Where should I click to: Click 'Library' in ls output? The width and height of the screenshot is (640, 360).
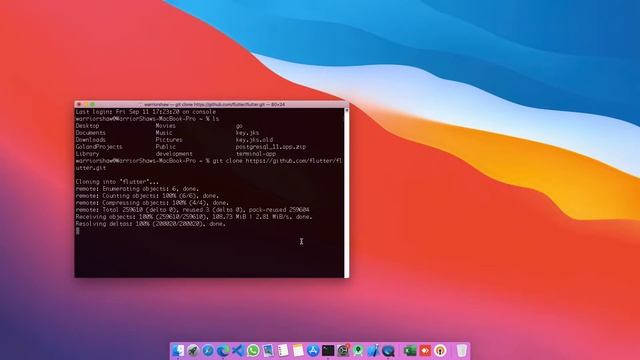[x=87, y=154]
